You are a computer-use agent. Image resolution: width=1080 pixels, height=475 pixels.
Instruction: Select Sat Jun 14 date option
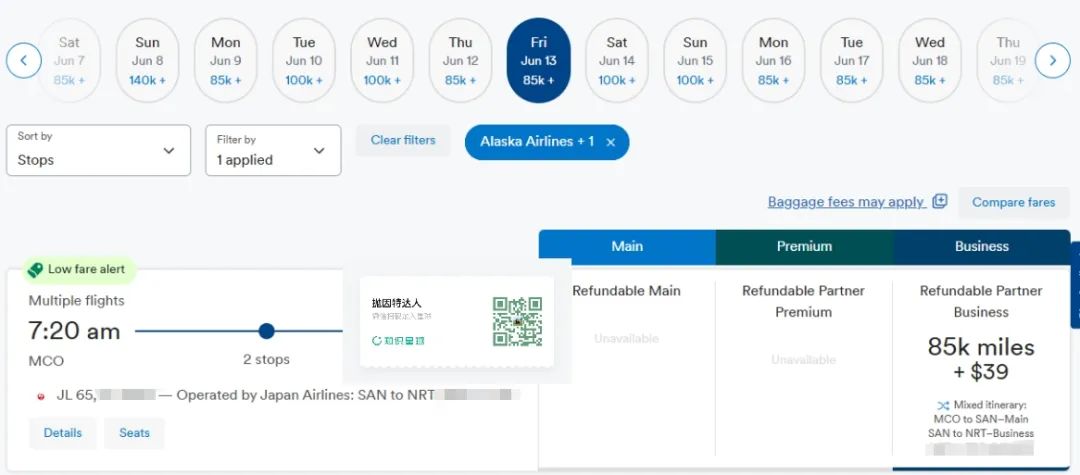pyautogui.click(x=617, y=61)
